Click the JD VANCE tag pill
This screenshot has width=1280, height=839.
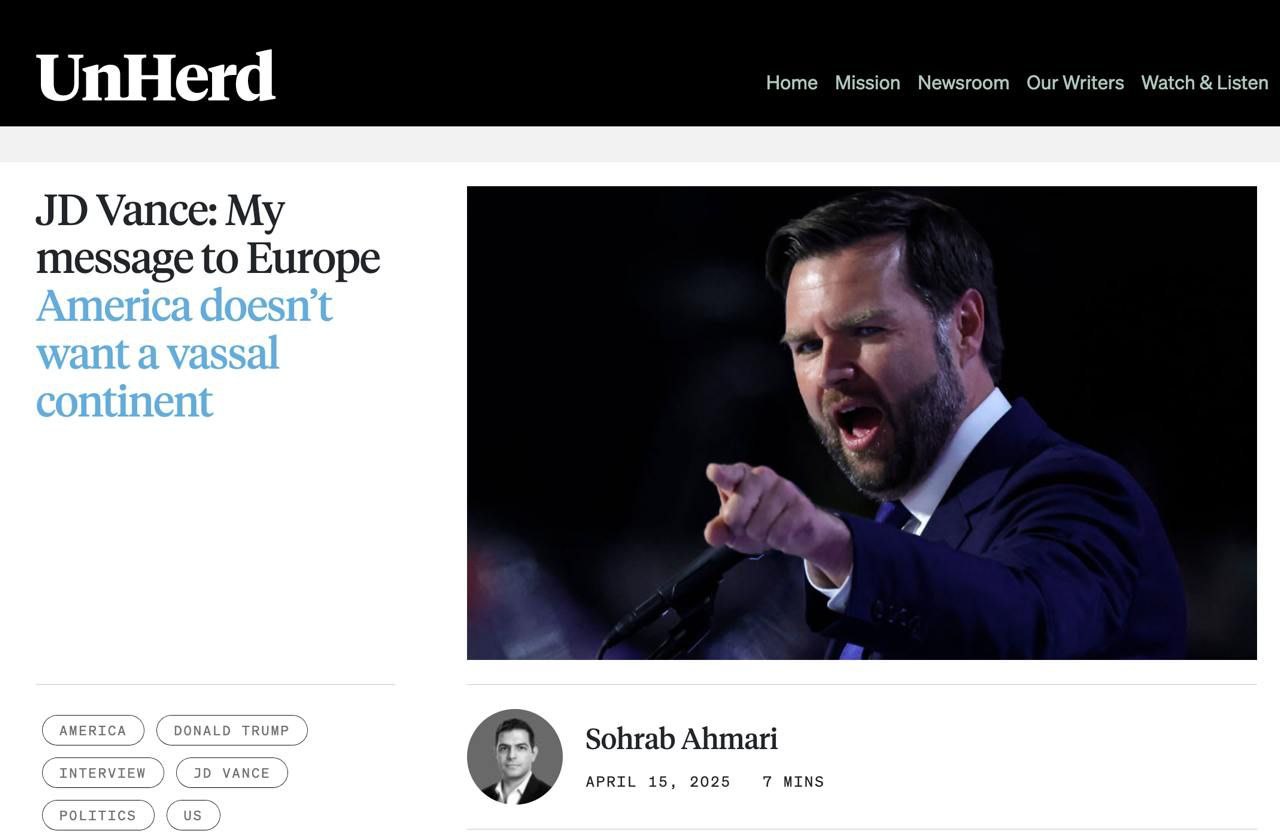coord(231,773)
